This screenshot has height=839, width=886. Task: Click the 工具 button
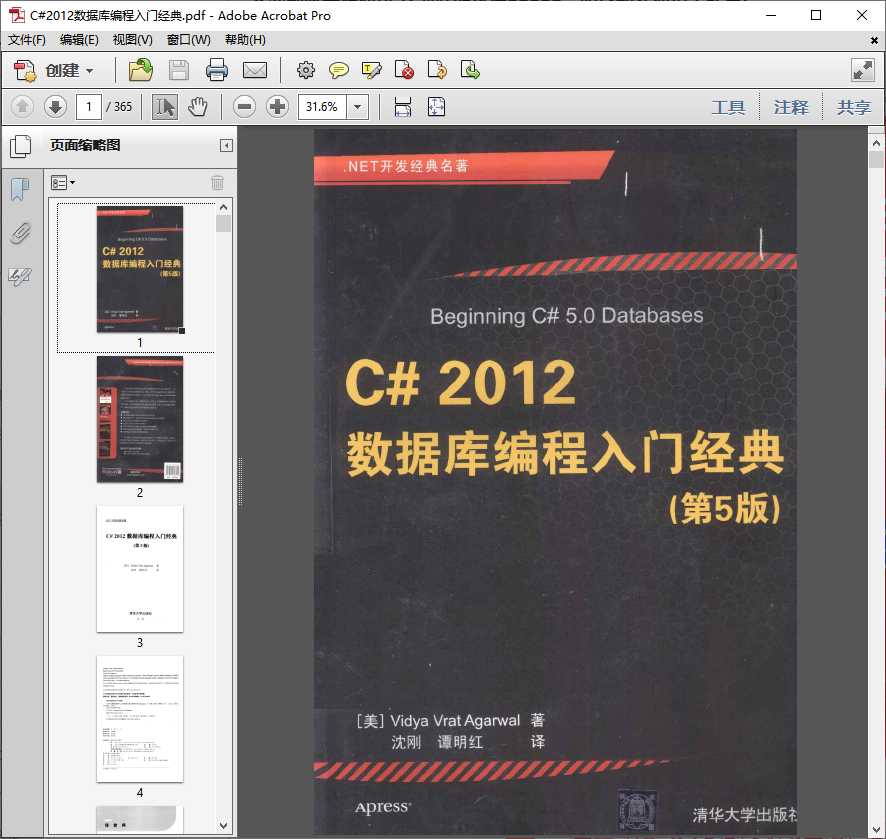click(x=729, y=107)
